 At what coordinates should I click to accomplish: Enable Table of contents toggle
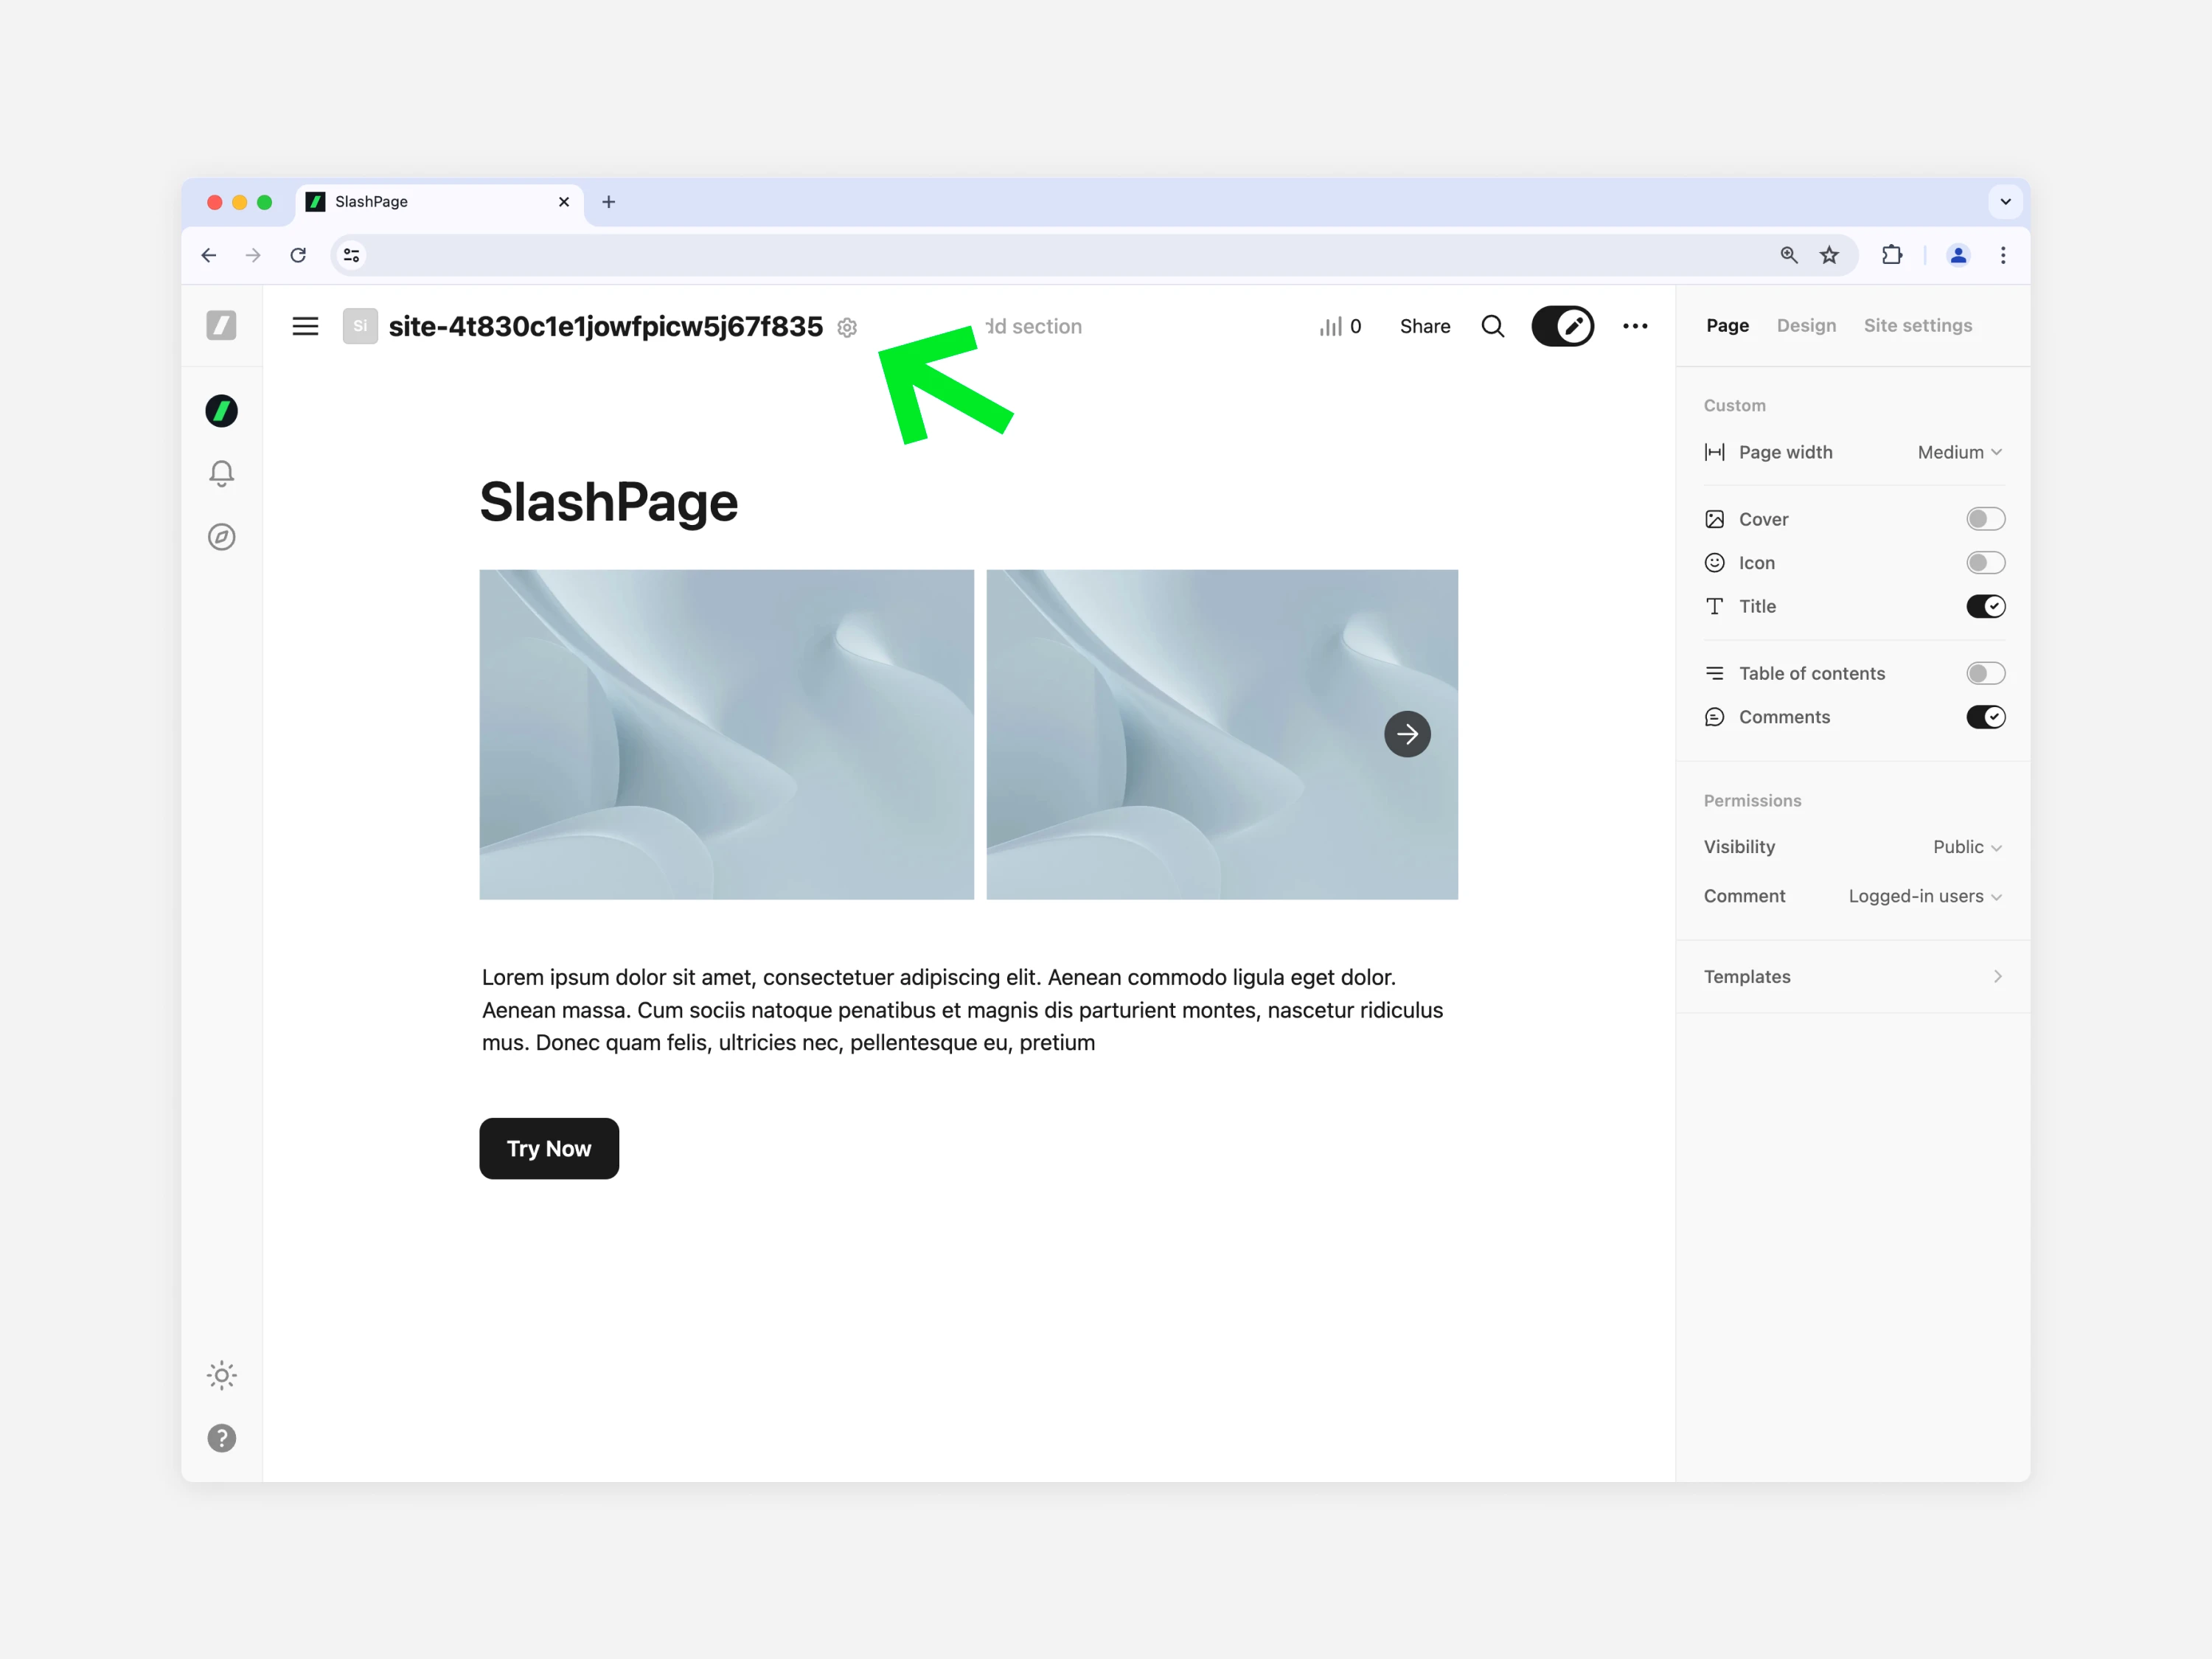tap(1984, 673)
